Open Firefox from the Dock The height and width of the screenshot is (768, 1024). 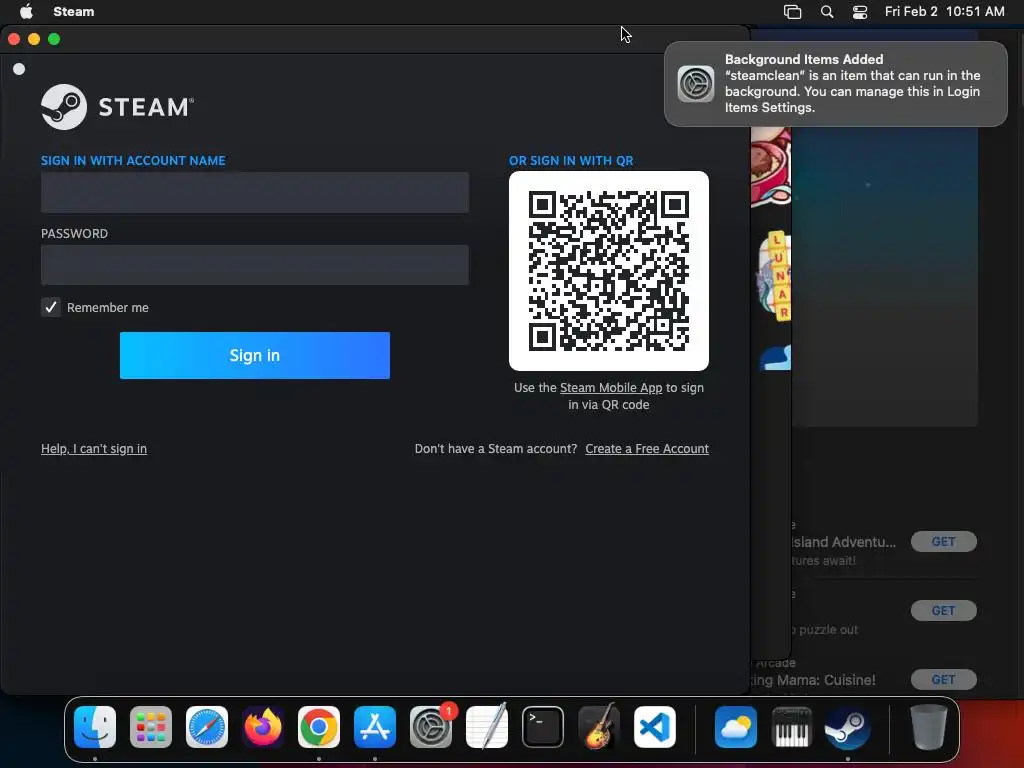[263, 727]
